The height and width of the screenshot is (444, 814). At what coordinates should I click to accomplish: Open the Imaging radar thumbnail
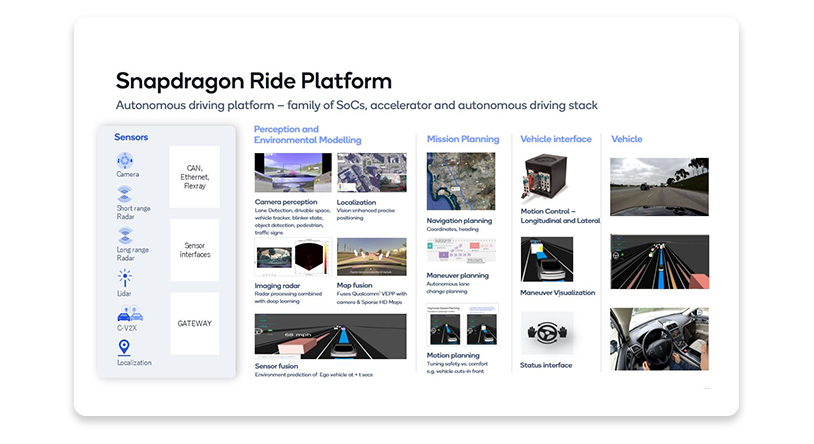point(293,257)
